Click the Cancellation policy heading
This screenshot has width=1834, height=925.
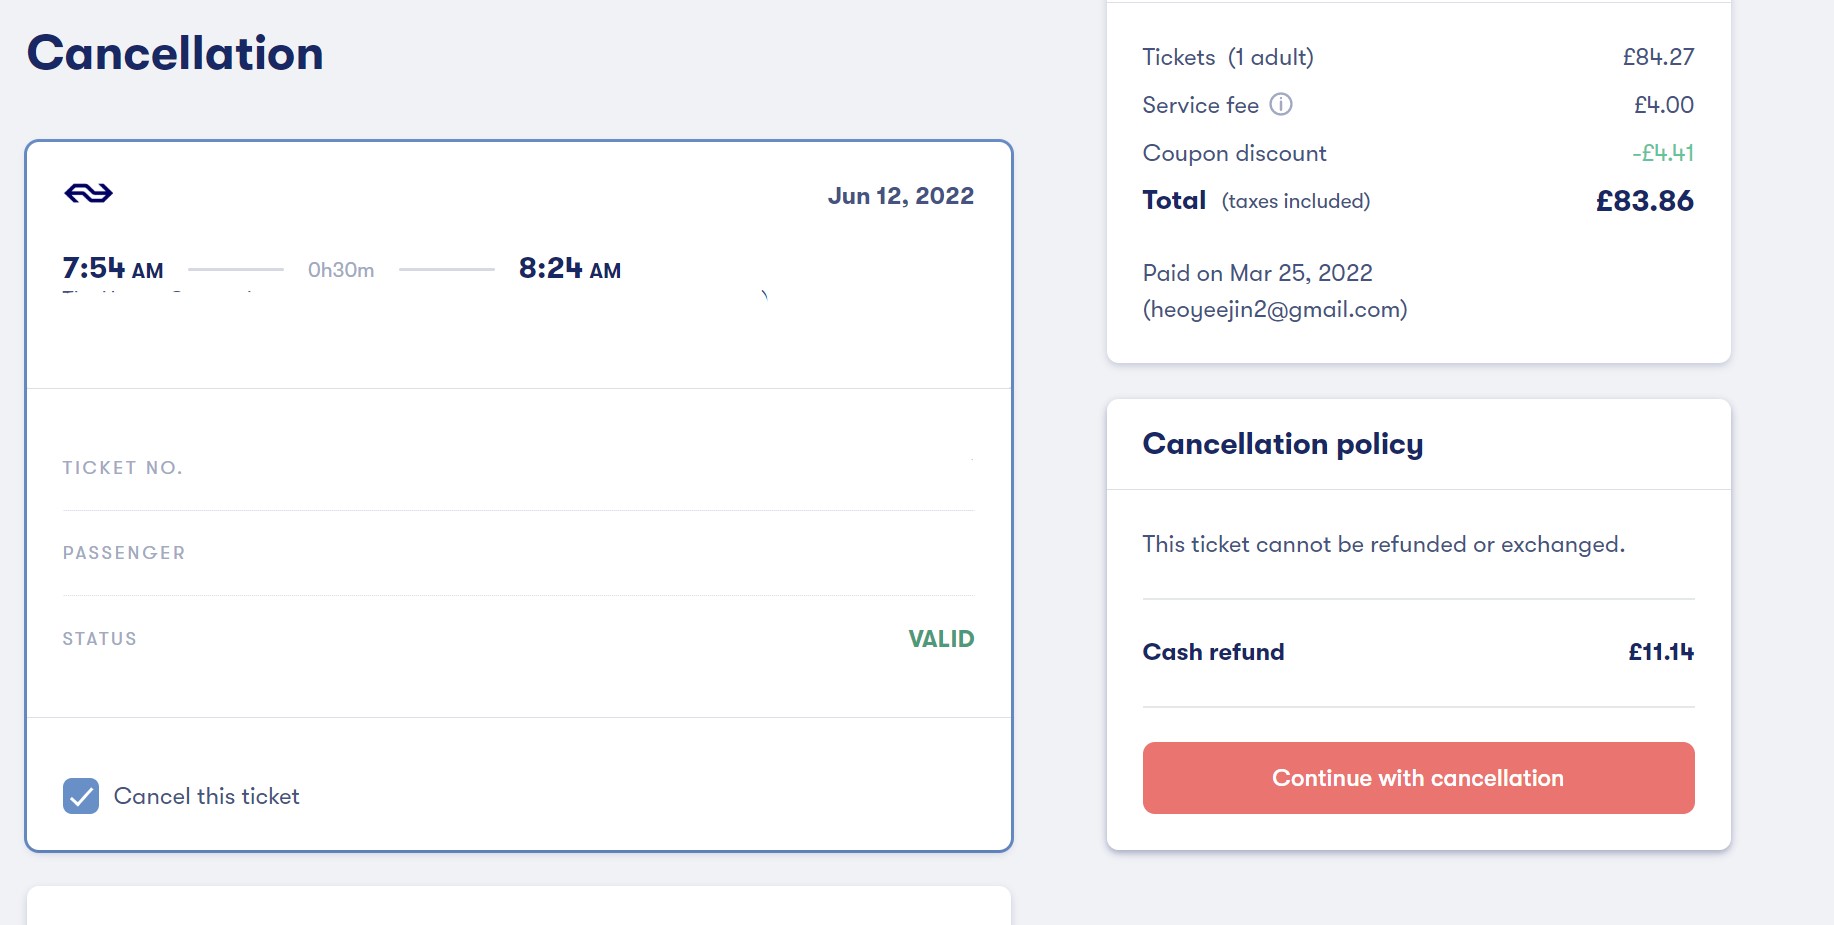click(x=1282, y=444)
